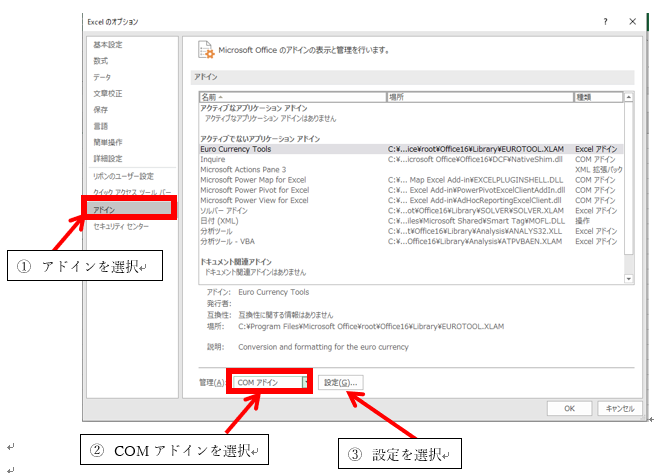
Task: Click the NativeShim.dll path cell
Action: point(475,159)
